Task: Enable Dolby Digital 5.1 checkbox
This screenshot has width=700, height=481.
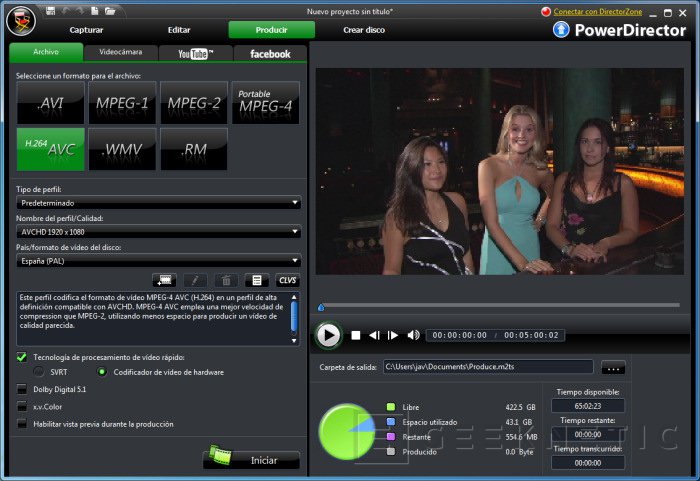Action: point(21,389)
